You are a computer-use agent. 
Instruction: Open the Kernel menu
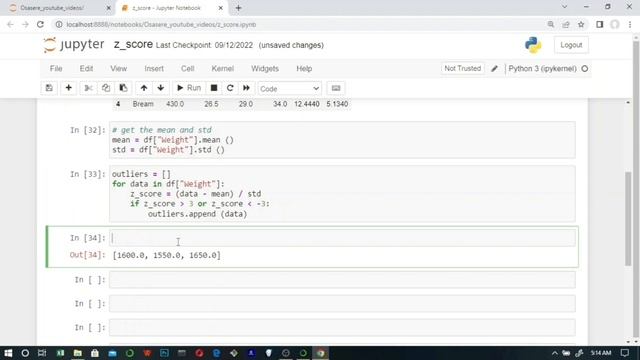[222, 69]
